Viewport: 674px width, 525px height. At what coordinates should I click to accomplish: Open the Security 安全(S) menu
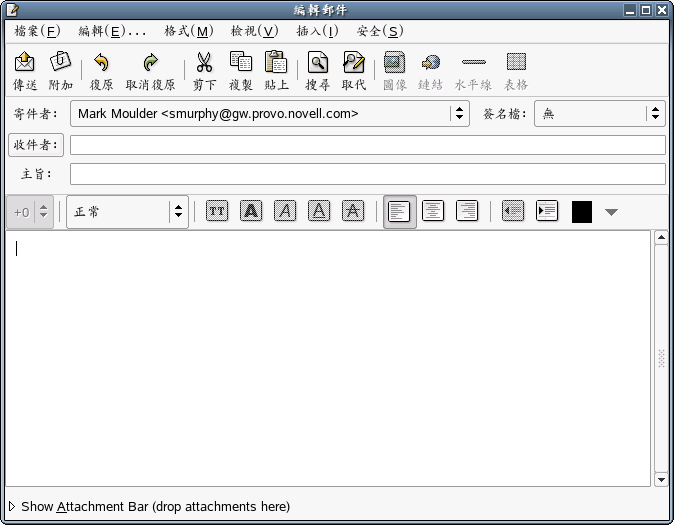pyautogui.click(x=380, y=31)
